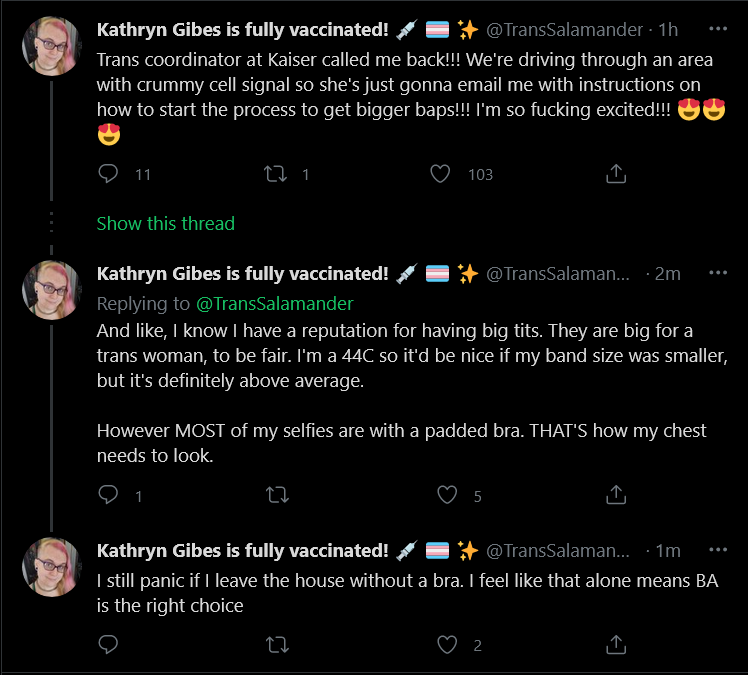
Task: Reply to the 44C band size tweet
Action: click(x=108, y=495)
